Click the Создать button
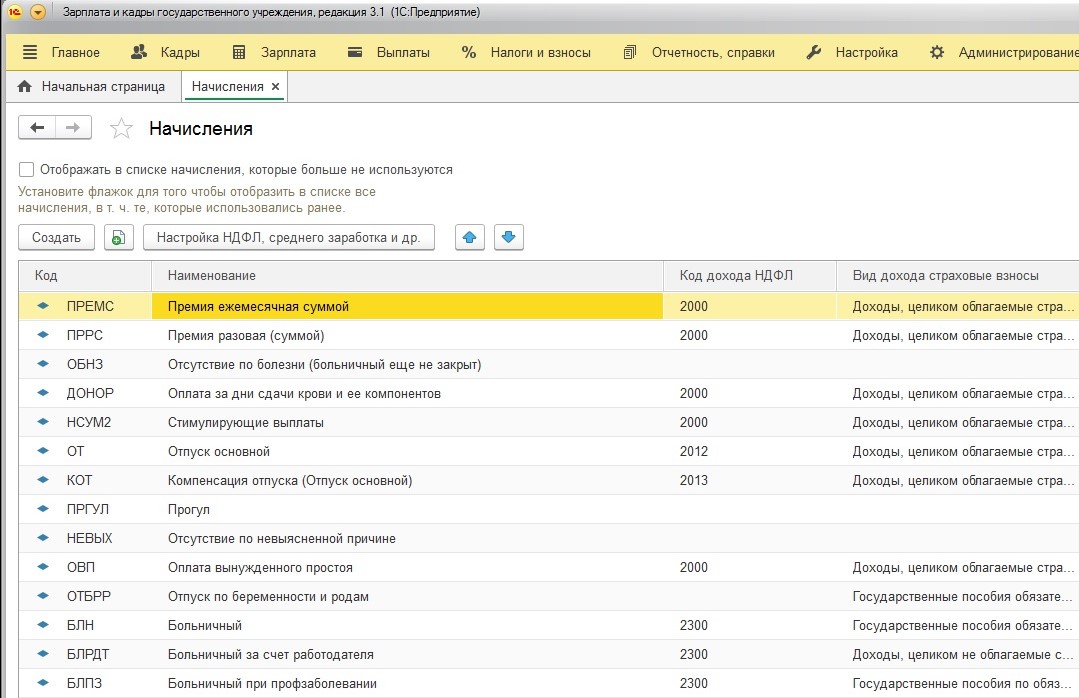The width and height of the screenshot is (1079, 698). pos(56,237)
